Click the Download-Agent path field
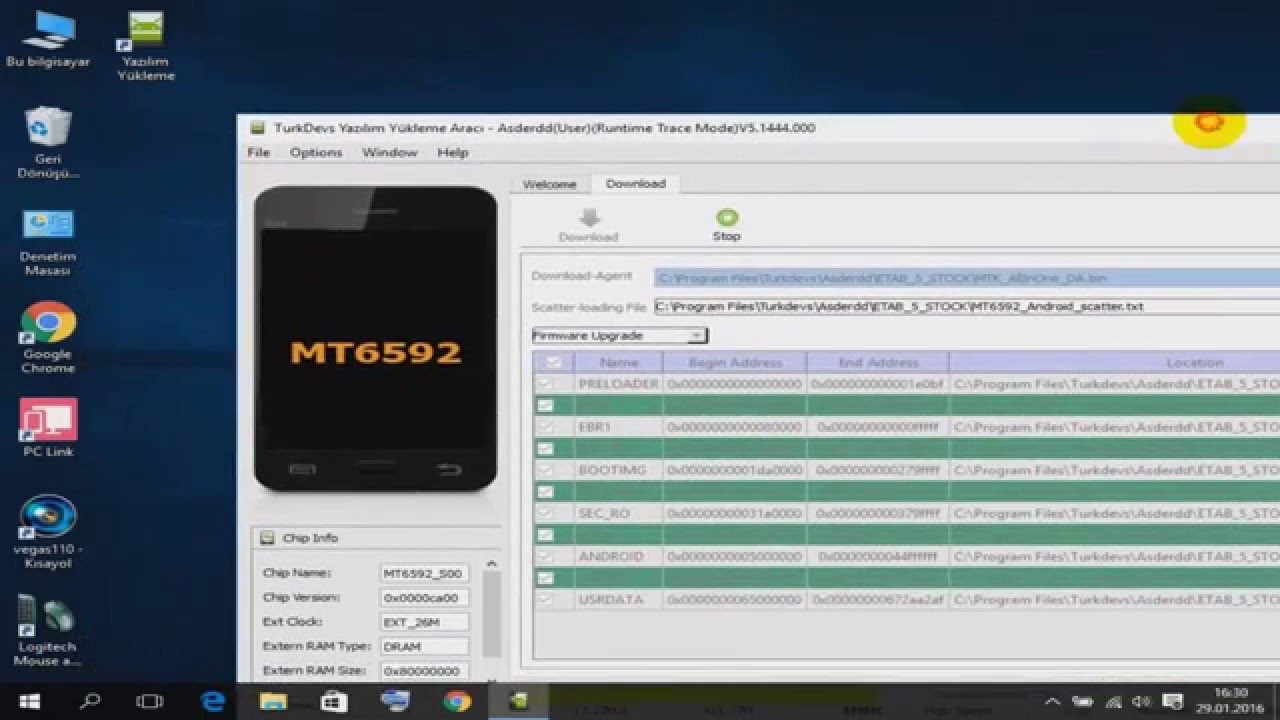The height and width of the screenshot is (720, 1280). tap(967, 277)
